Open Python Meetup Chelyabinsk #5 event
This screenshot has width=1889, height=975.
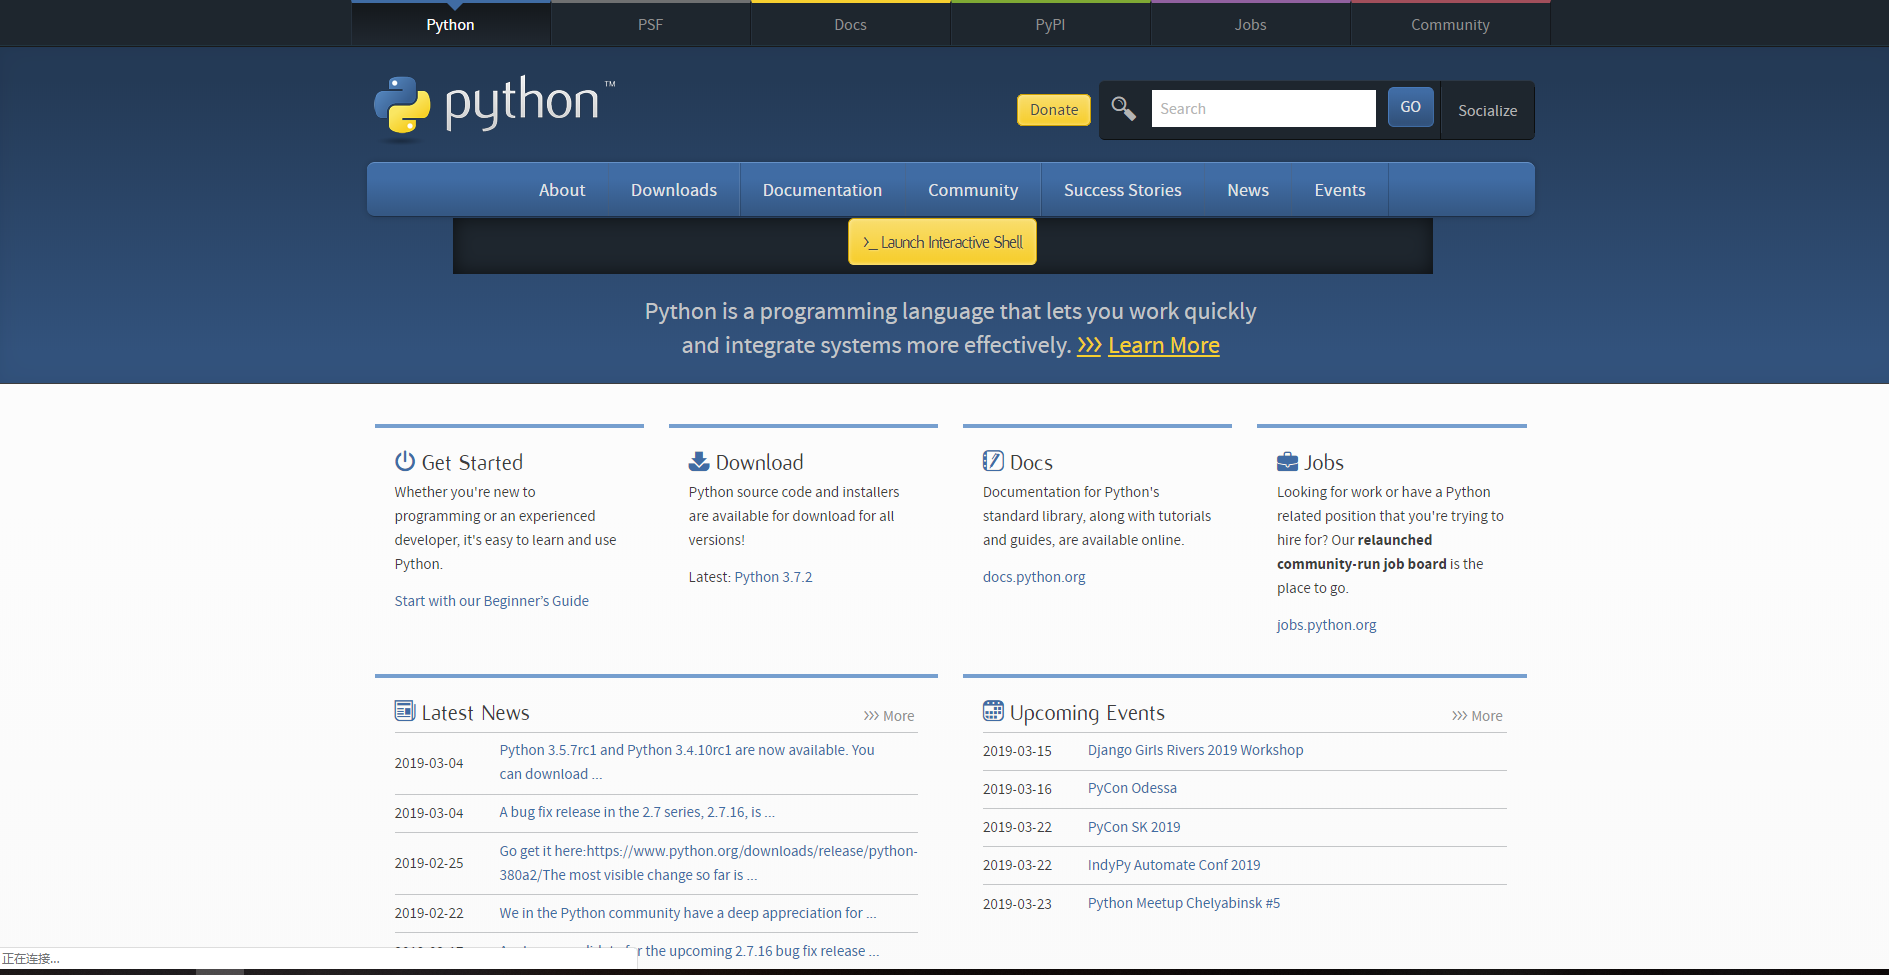1184,903
